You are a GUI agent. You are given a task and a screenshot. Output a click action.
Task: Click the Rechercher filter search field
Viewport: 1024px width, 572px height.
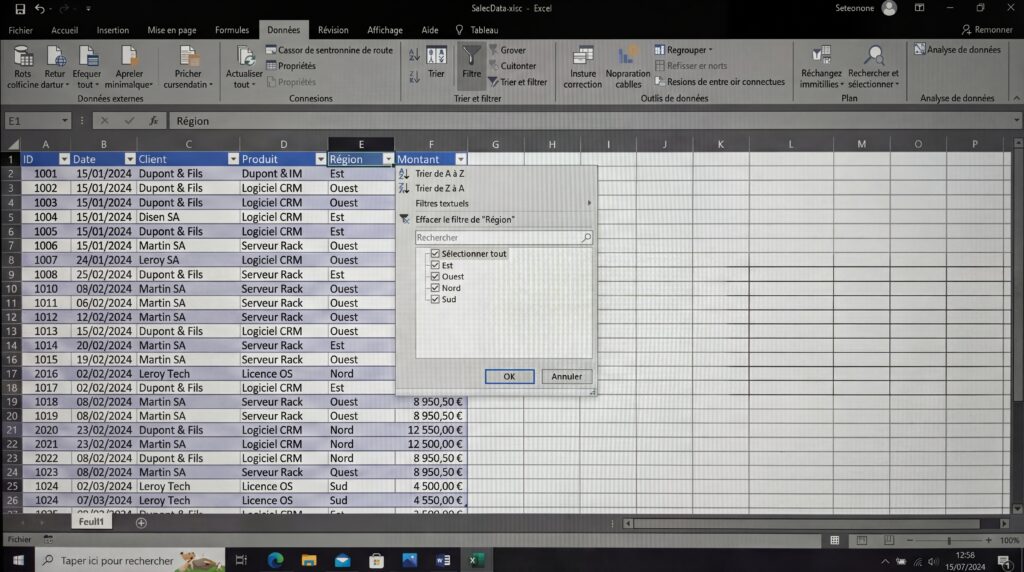(x=504, y=238)
